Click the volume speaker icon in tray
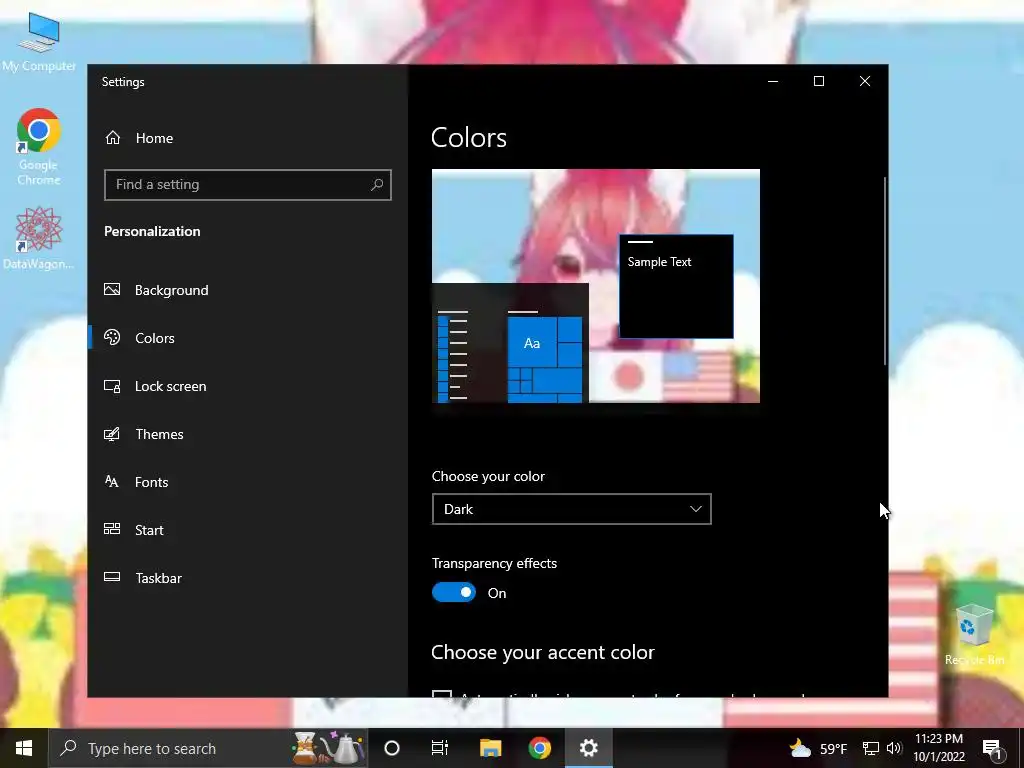1024x768 pixels. point(894,748)
